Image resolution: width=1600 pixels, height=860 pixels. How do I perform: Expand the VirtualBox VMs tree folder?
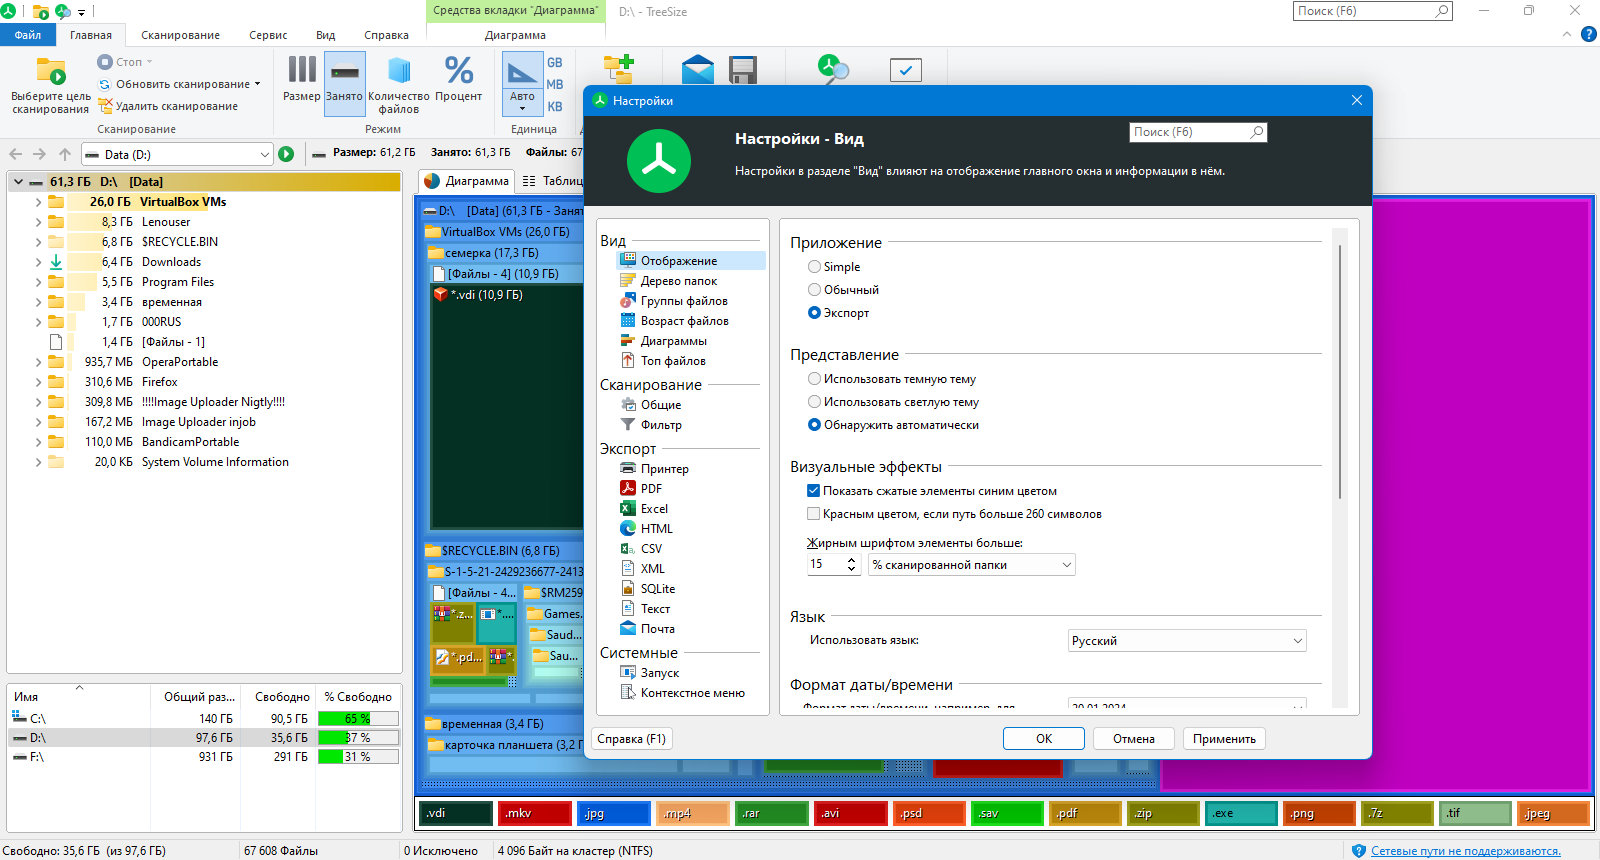coord(38,202)
